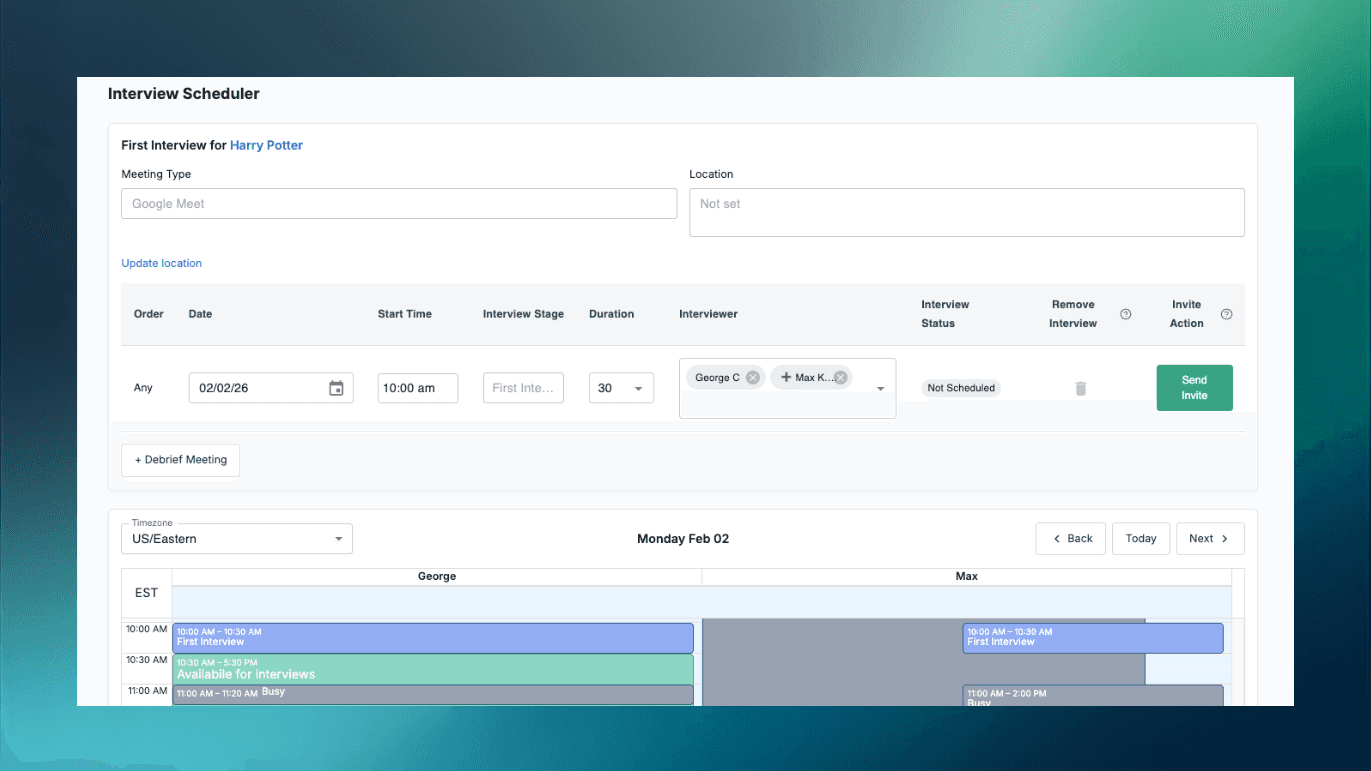Image resolution: width=1371 pixels, height=771 pixels.
Task: Select Max's First Interview calendar event
Action: [x=1093, y=638]
